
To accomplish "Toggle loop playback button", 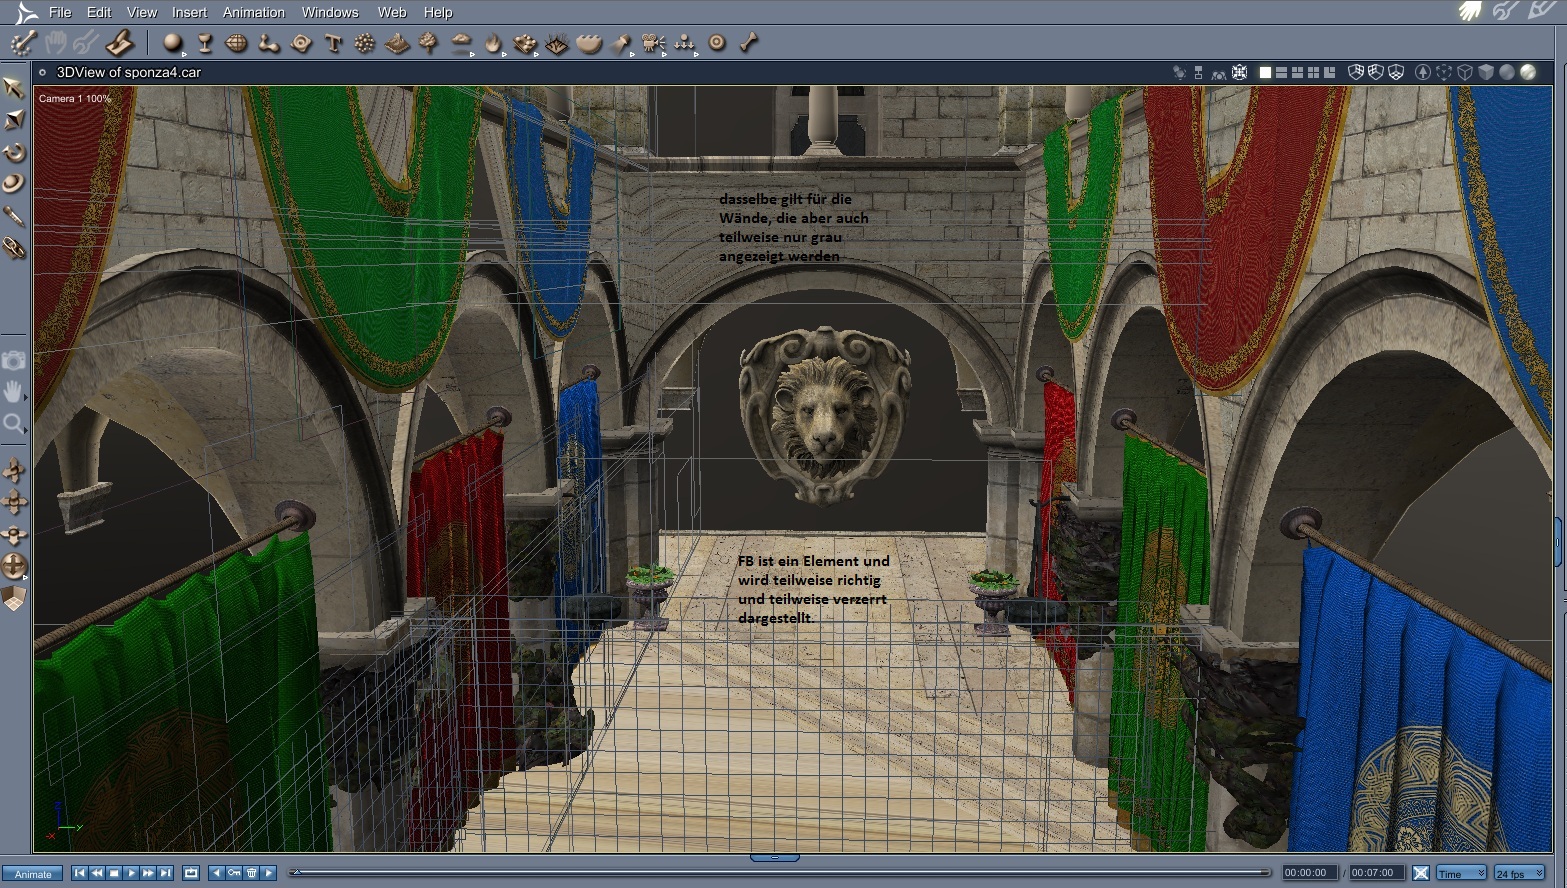I will [x=191, y=873].
